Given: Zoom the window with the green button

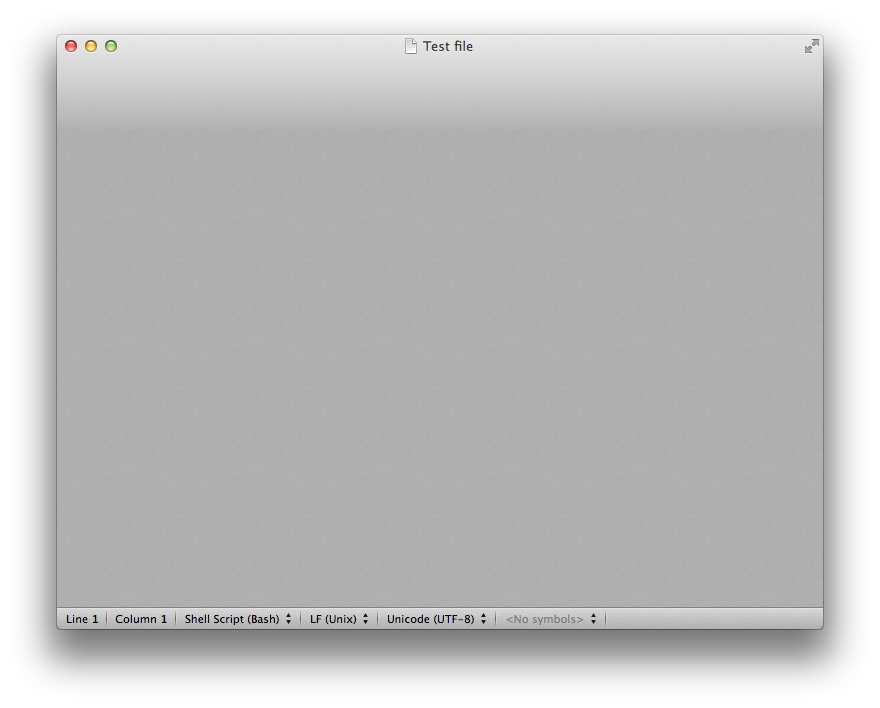Looking at the screenshot, I should pos(111,46).
